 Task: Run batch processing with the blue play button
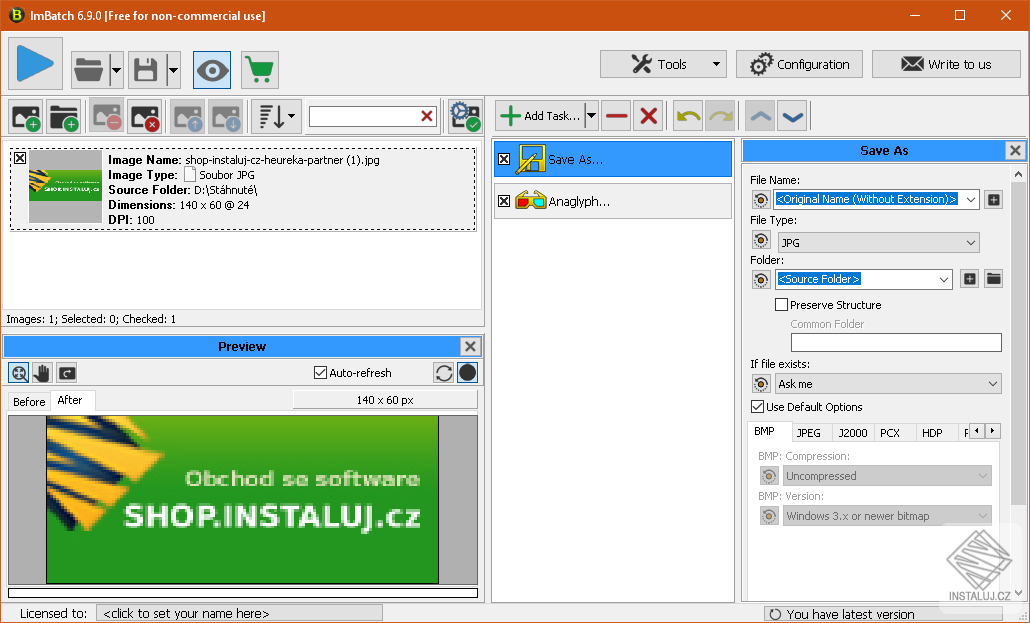pos(35,64)
